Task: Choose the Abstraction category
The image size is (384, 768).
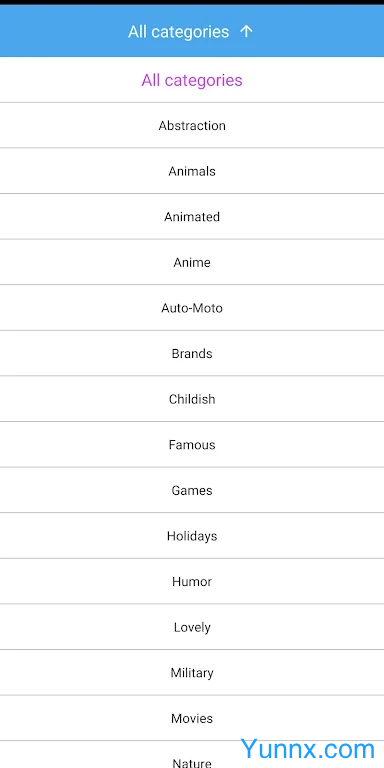Action: point(192,125)
